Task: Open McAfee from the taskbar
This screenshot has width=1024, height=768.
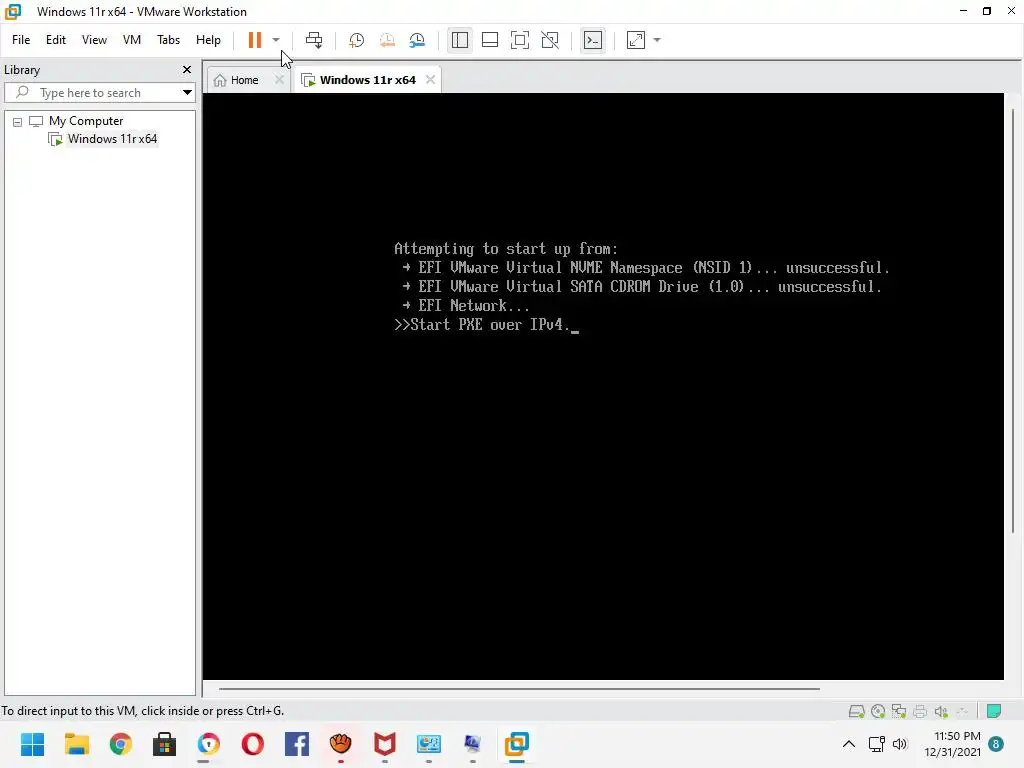Action: [x=385, y=744]
